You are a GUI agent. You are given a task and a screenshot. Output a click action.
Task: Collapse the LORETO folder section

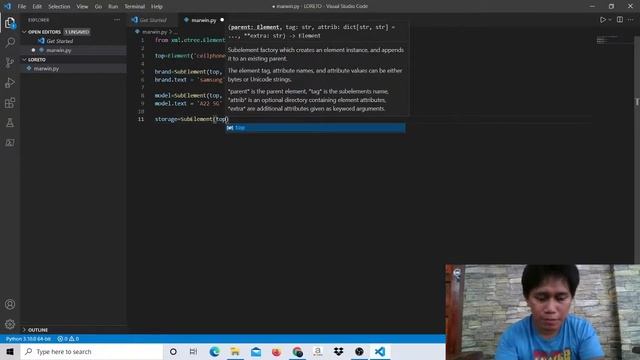tap(24, 60)
